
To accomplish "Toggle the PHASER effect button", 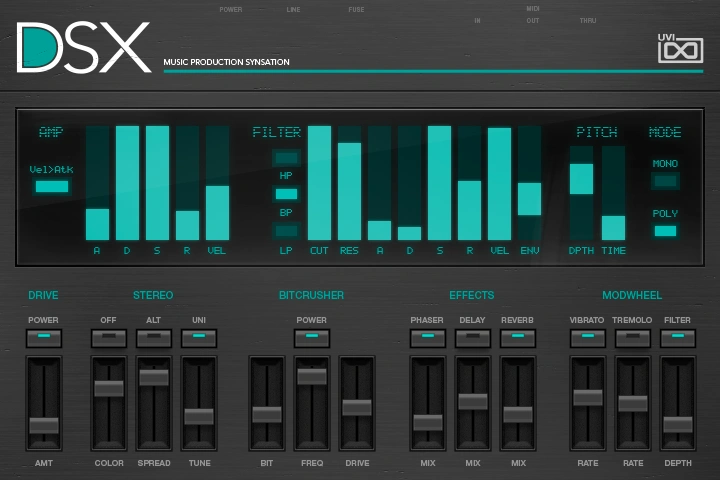I will (428, 339).
